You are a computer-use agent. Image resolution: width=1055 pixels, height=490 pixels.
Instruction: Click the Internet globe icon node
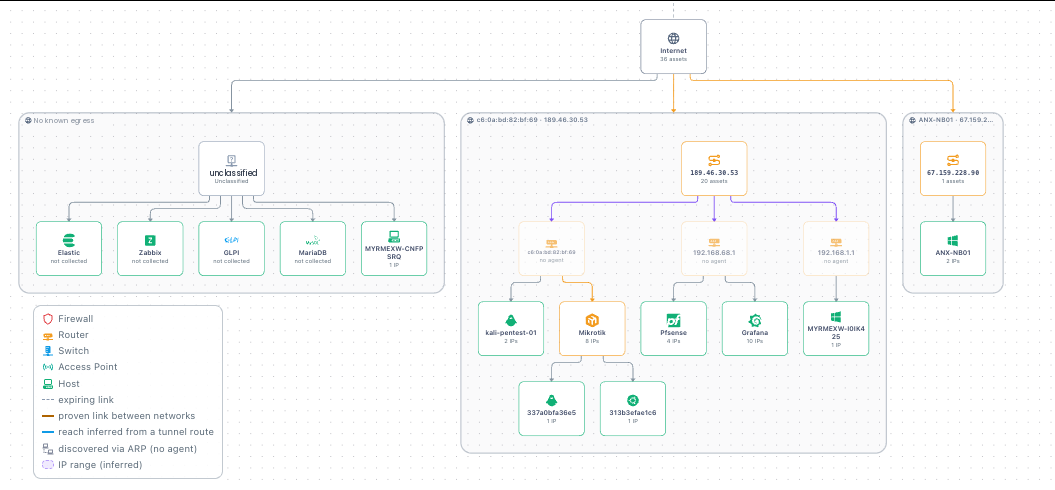tap(673, 38)
